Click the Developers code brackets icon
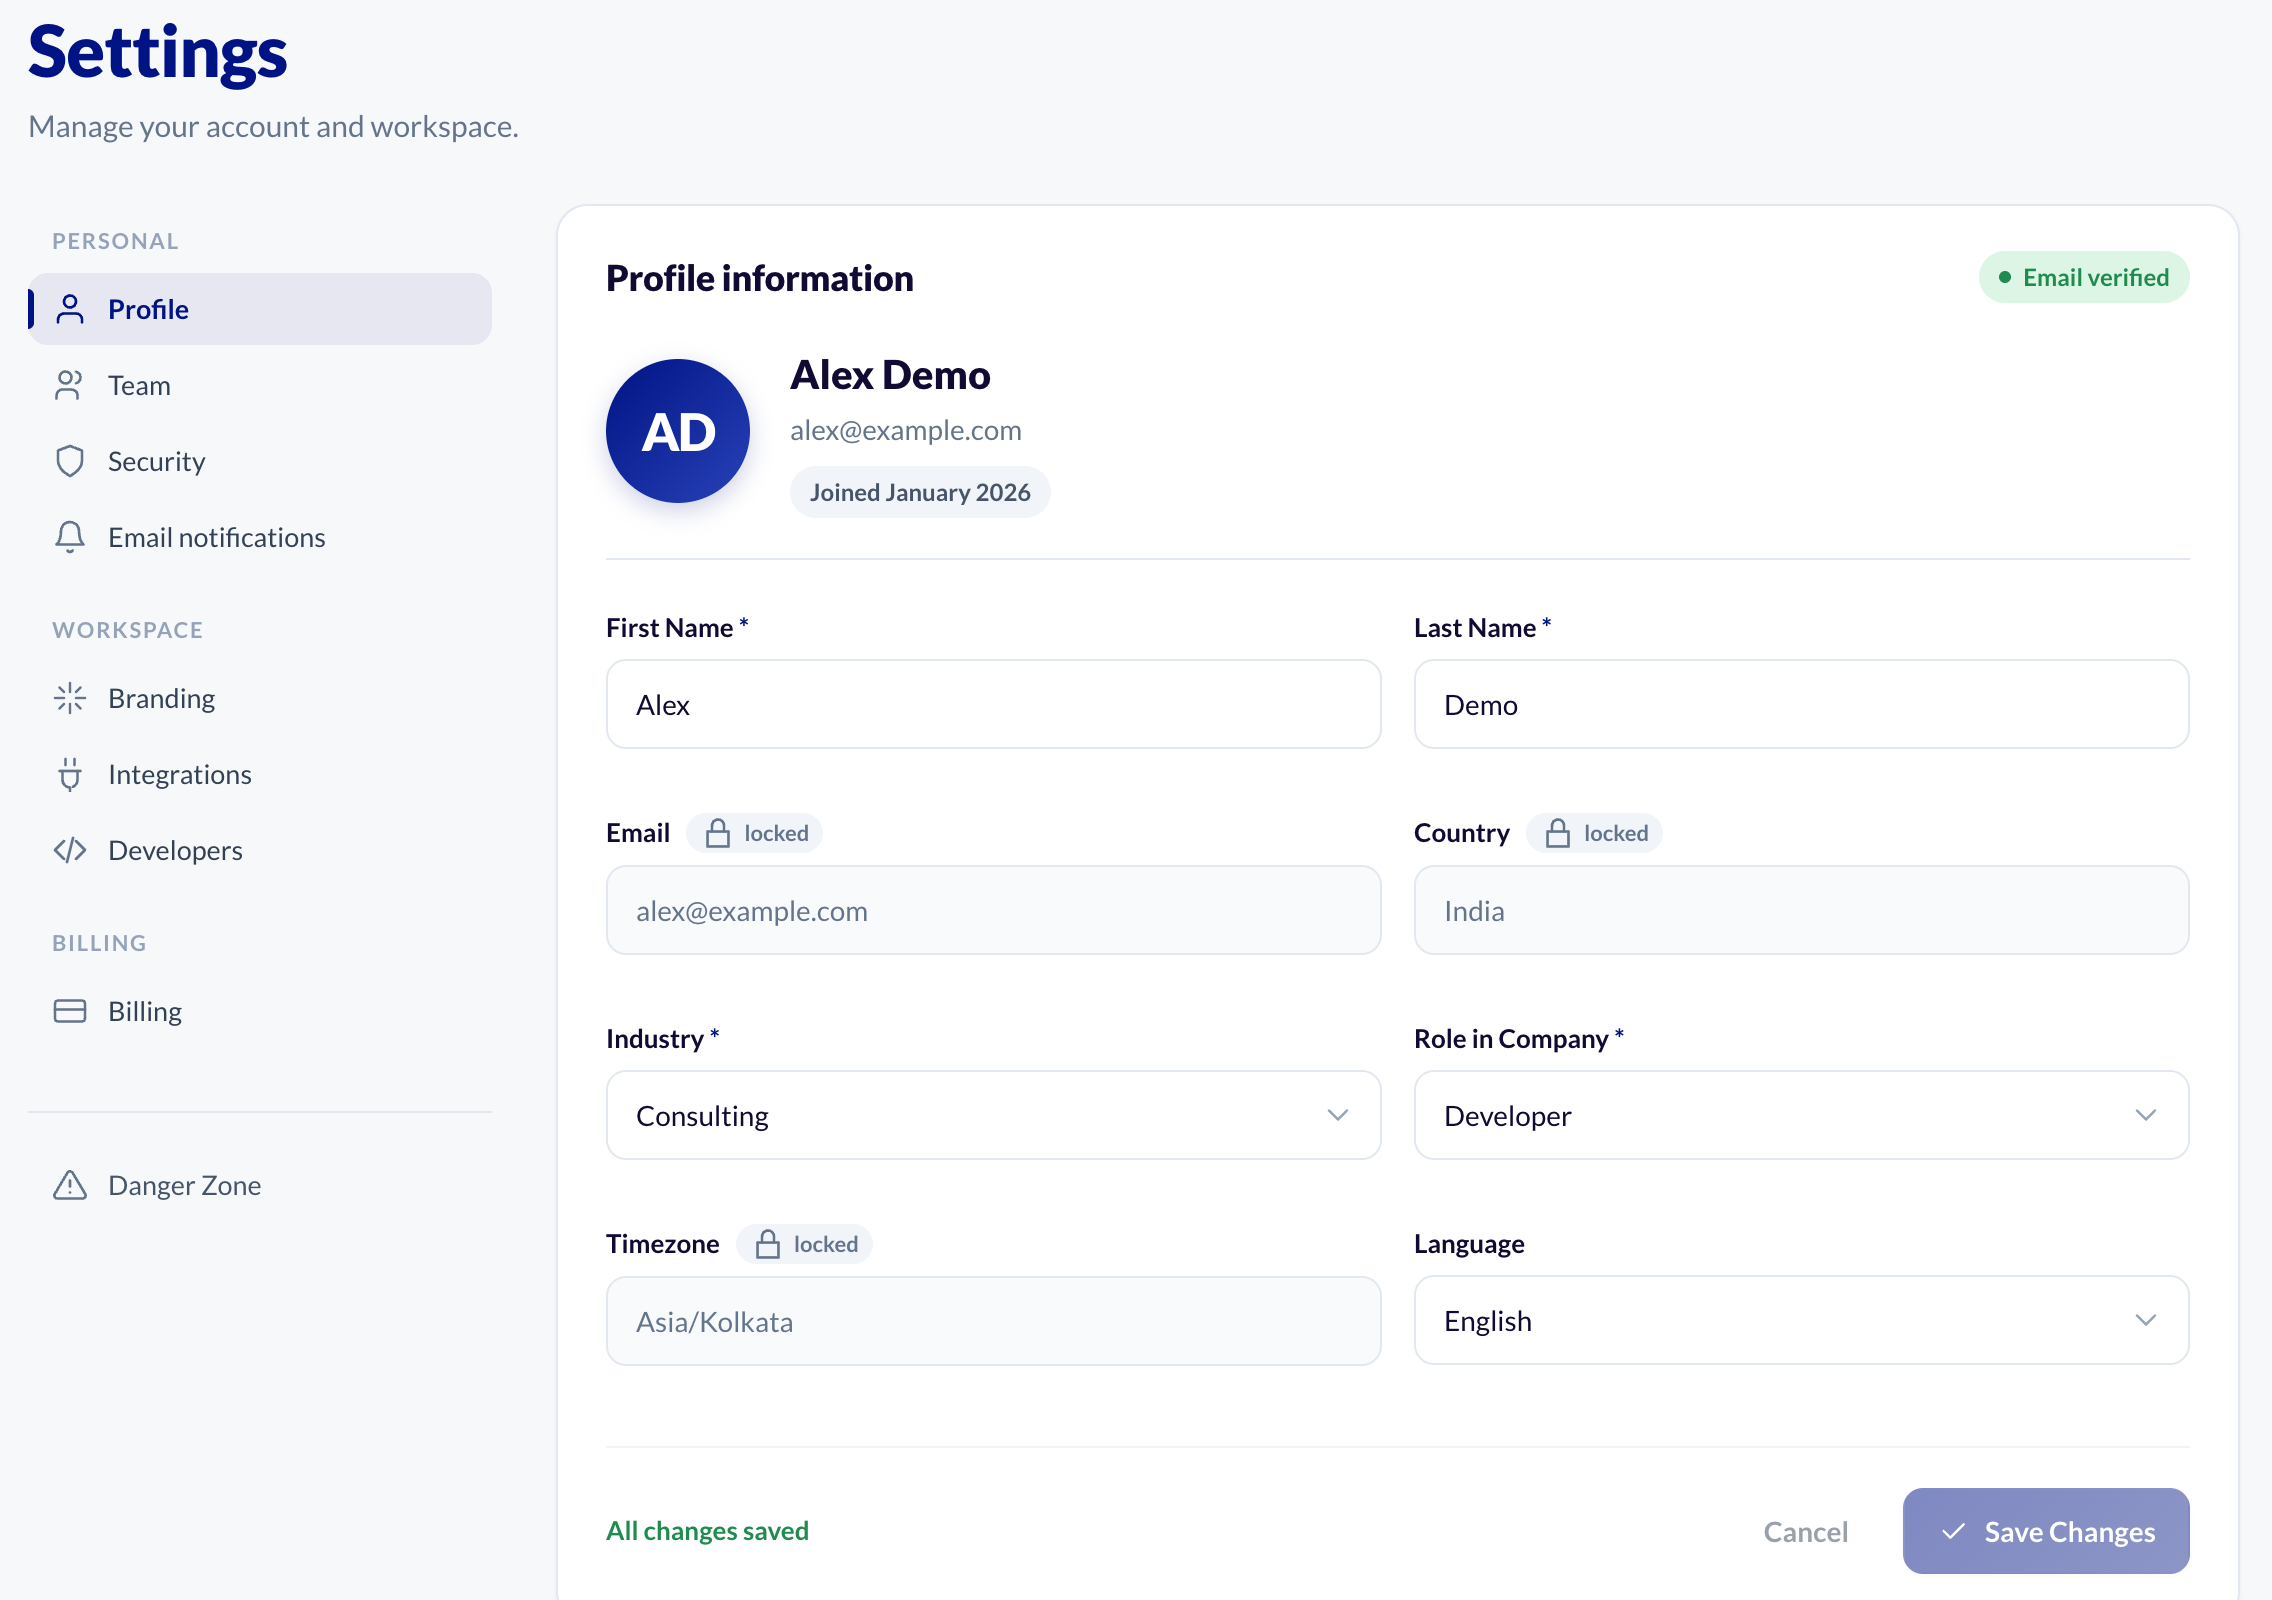Image resolution: width=2272 pixels, height=1600 pixels. click(70, 850)
